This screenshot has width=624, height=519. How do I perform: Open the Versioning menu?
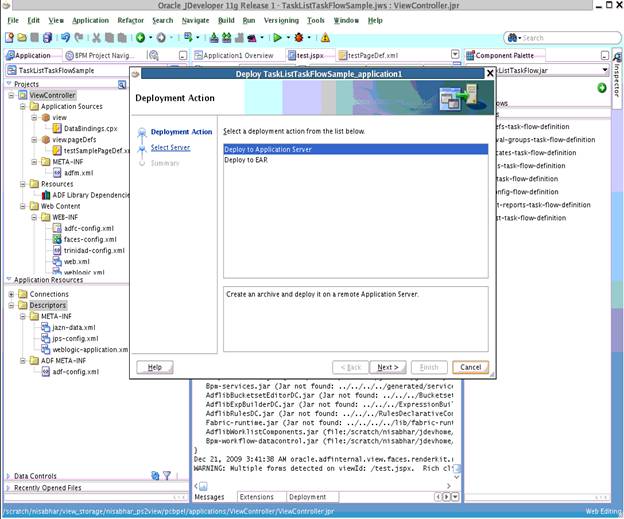coord(281,20)
